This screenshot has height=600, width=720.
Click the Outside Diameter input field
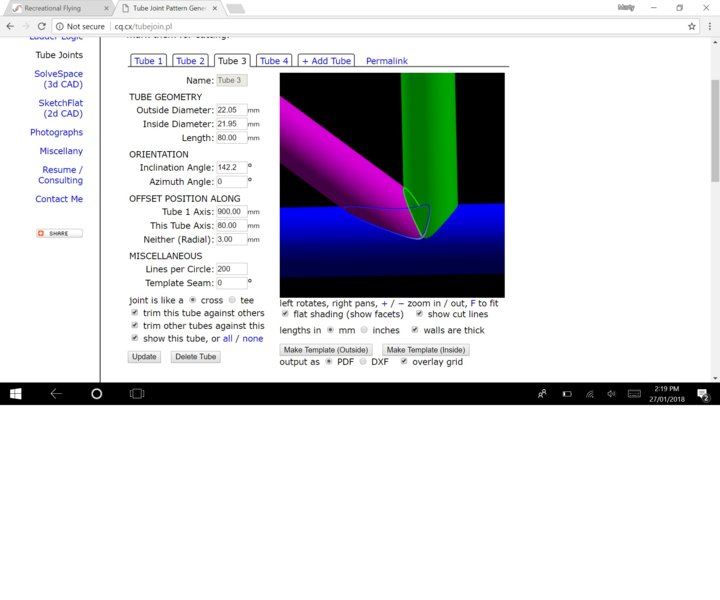pyautogui.click(x=232, y=110)
